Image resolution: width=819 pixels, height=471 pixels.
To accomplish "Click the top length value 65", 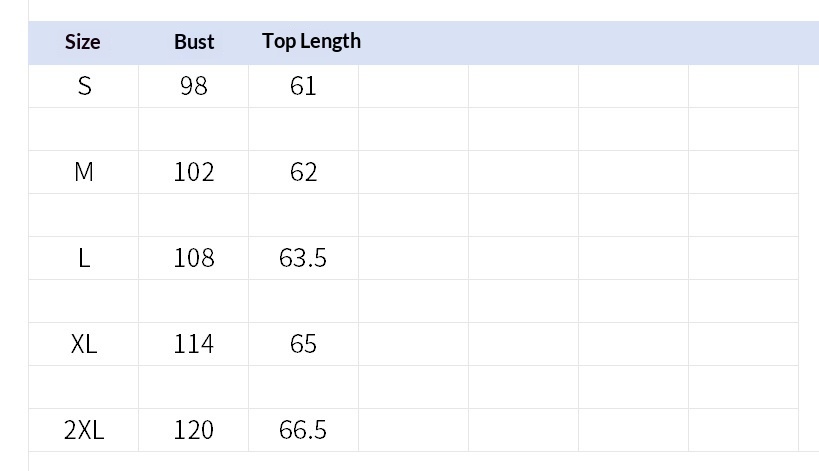I will click(x=303, y=344).
